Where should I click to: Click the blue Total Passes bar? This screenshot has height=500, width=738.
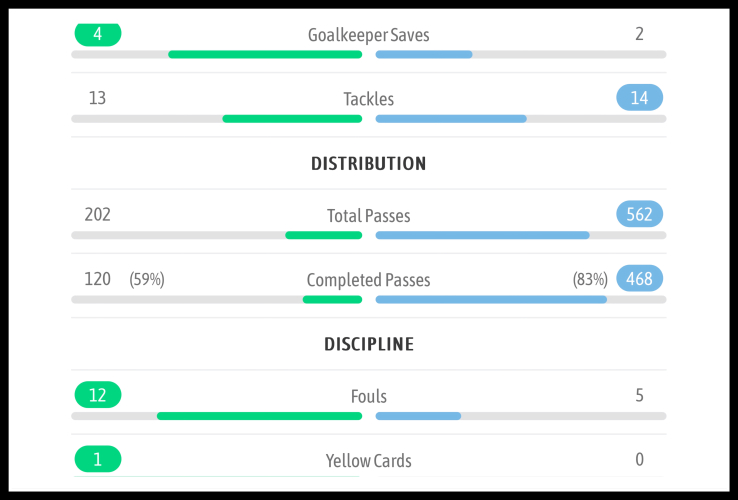coord(482,235)
